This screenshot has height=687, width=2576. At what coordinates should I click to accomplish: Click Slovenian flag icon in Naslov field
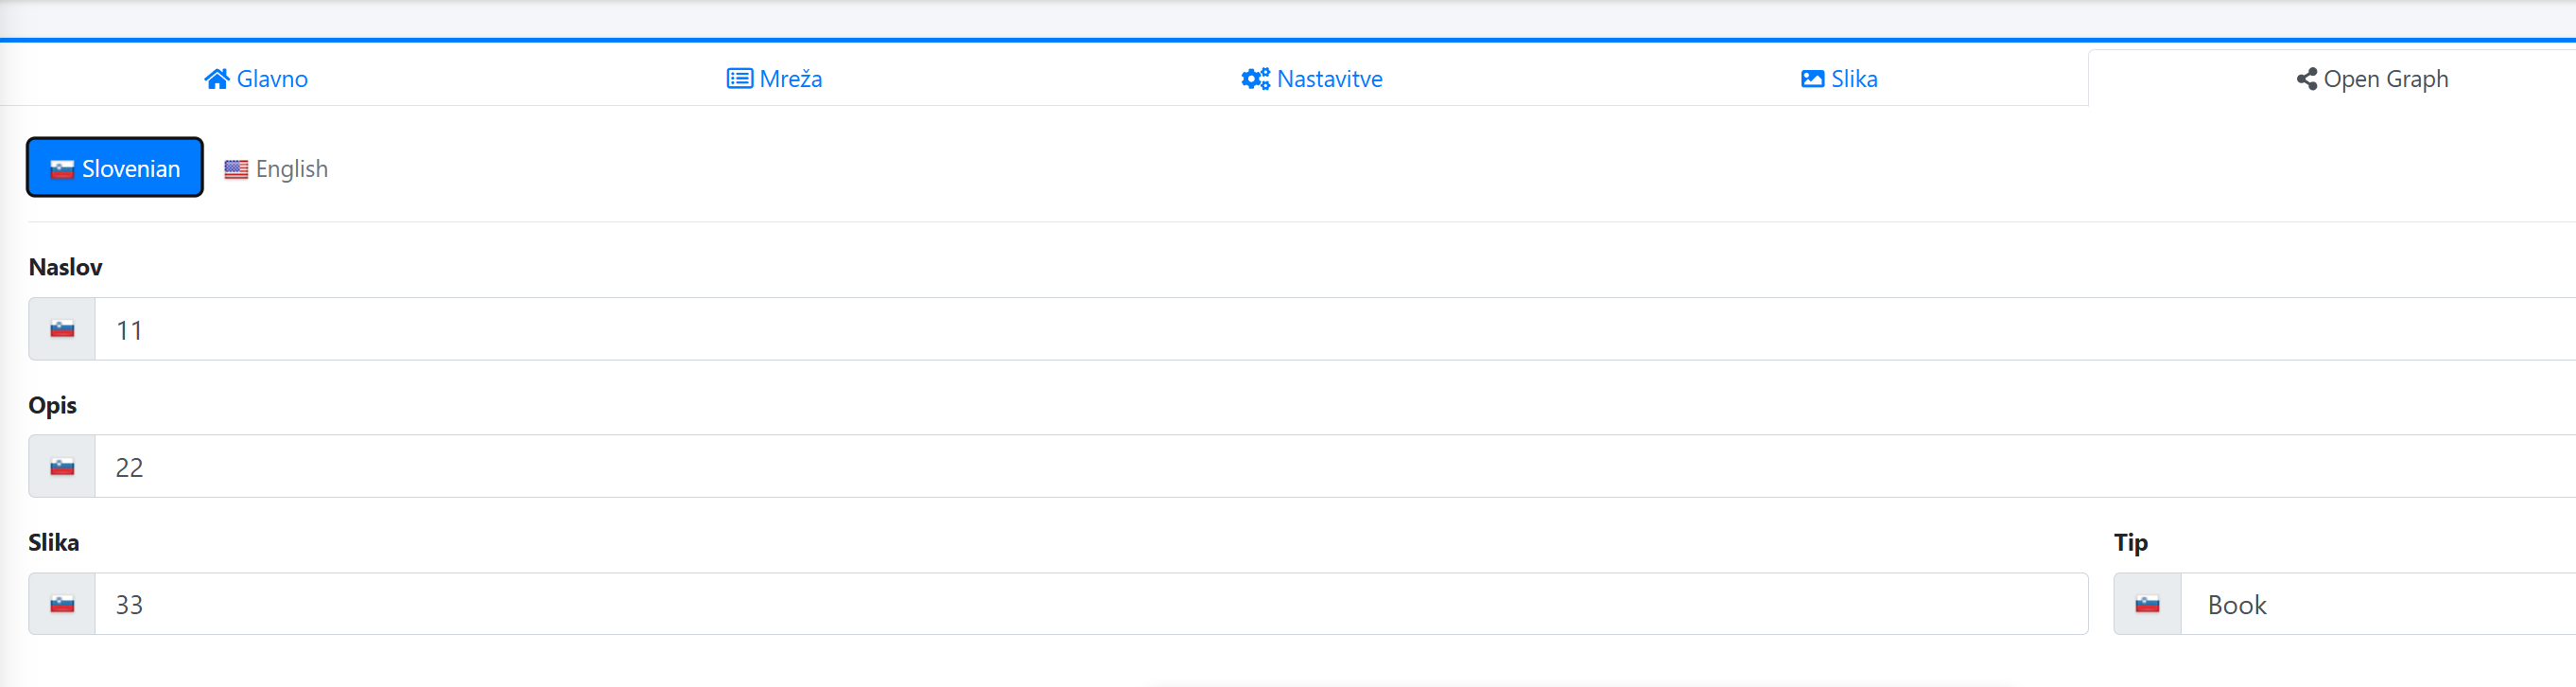click(62, 329)
